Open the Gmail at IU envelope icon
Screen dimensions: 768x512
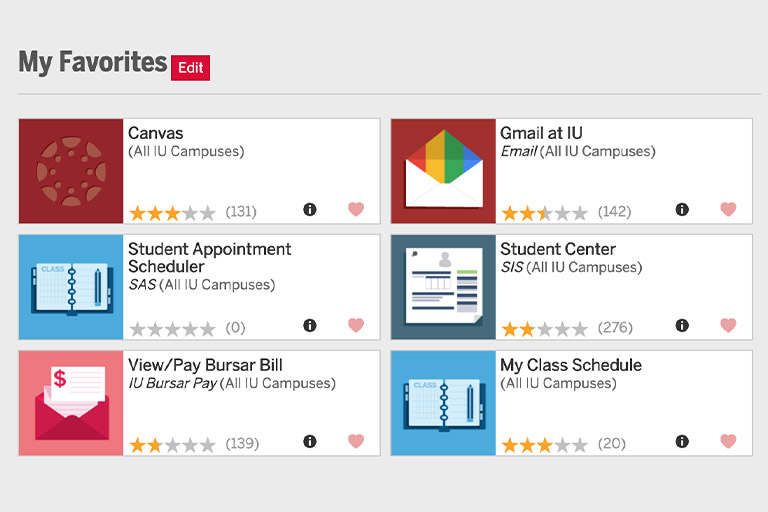[x=443, y=171]
